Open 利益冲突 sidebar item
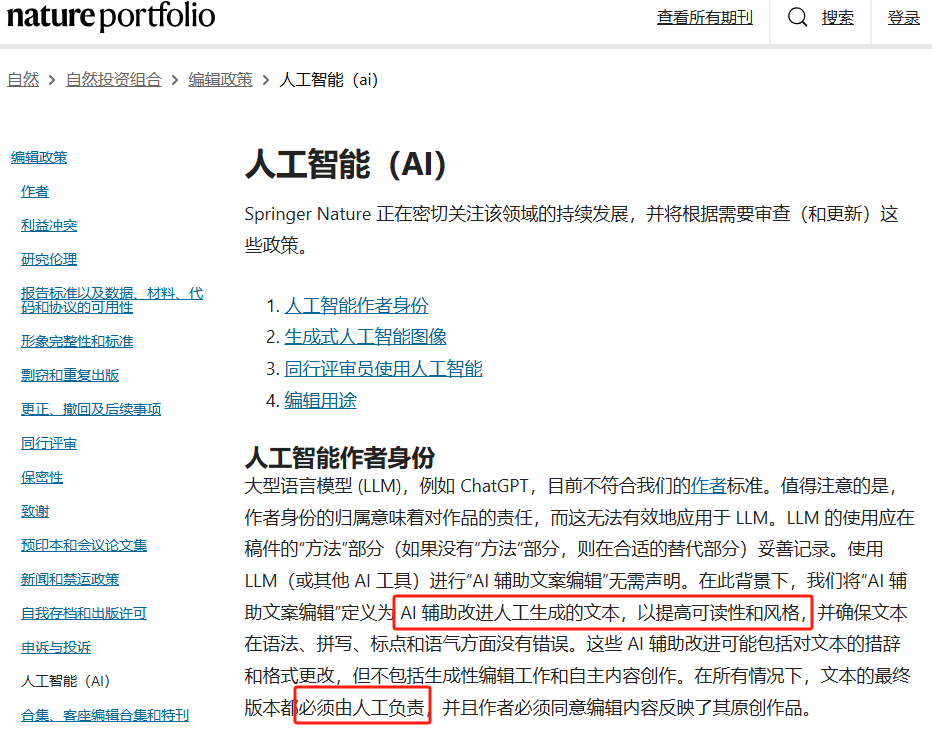932x732 pixels. (49, 226)
